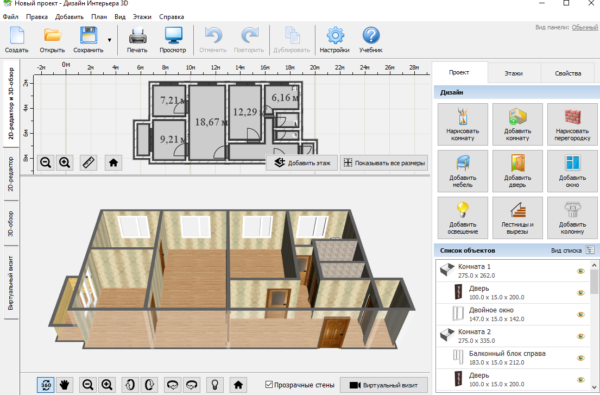Start Виртуальный визит with camera button
The width and height of the screenshot is (600, 395).
384,385
